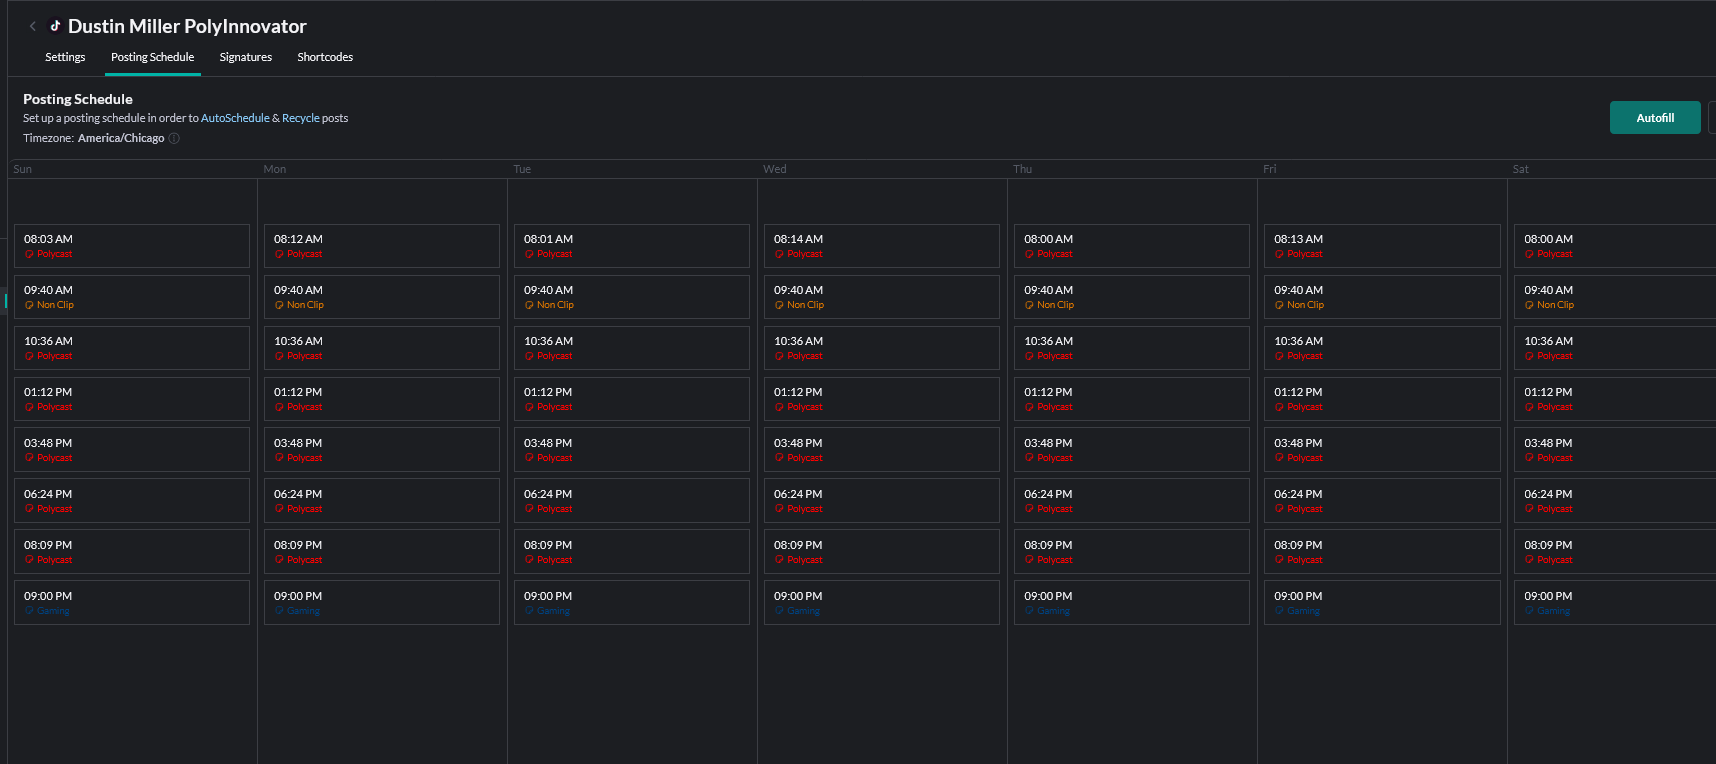Click the Gaming icon on Thursday 09:00 PM
The height and width of the screenshot is (764, 1716).
point(1029,611)
